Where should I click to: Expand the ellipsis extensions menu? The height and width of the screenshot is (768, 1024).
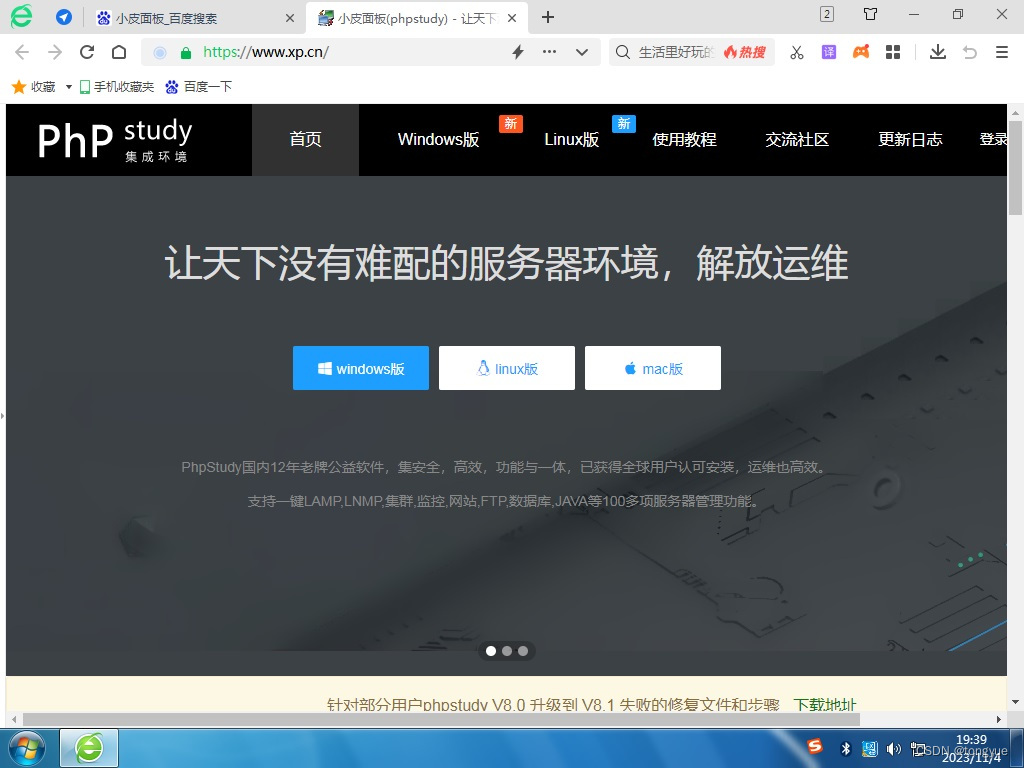tap(548, 51)
